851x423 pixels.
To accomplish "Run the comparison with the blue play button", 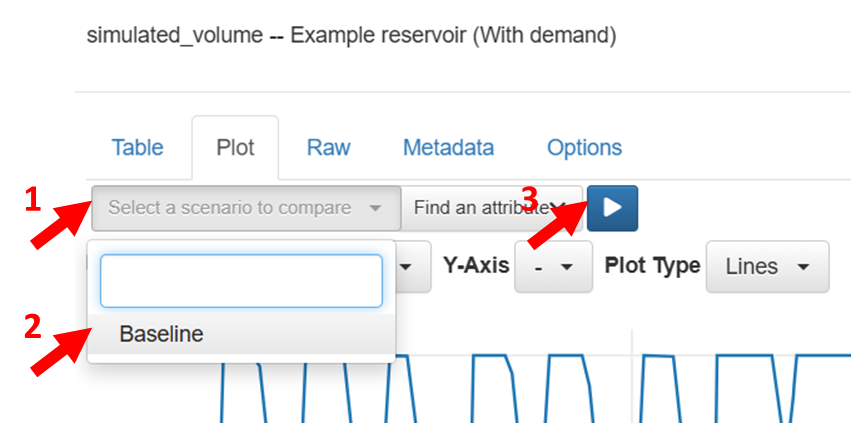I will (613, 208).
